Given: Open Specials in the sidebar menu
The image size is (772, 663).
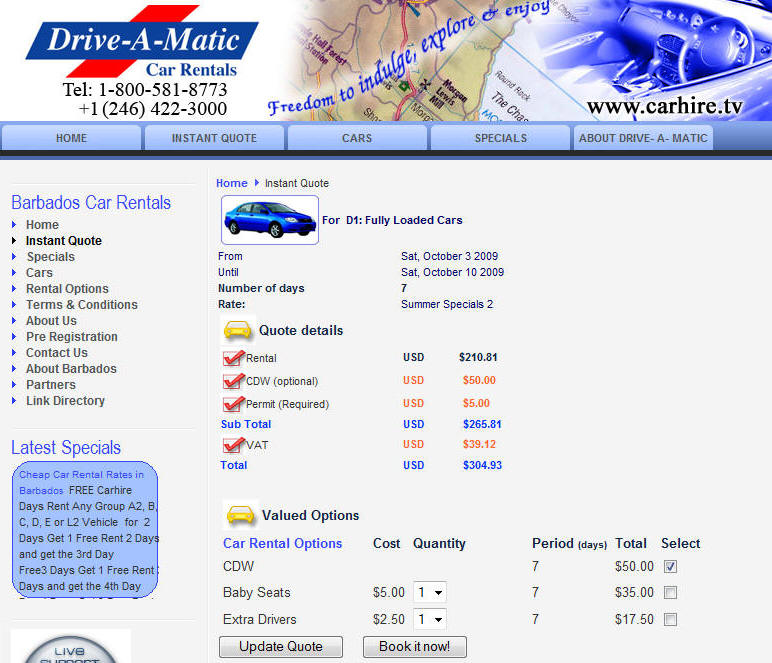Looking at the screenshot, I should (51, 256).
